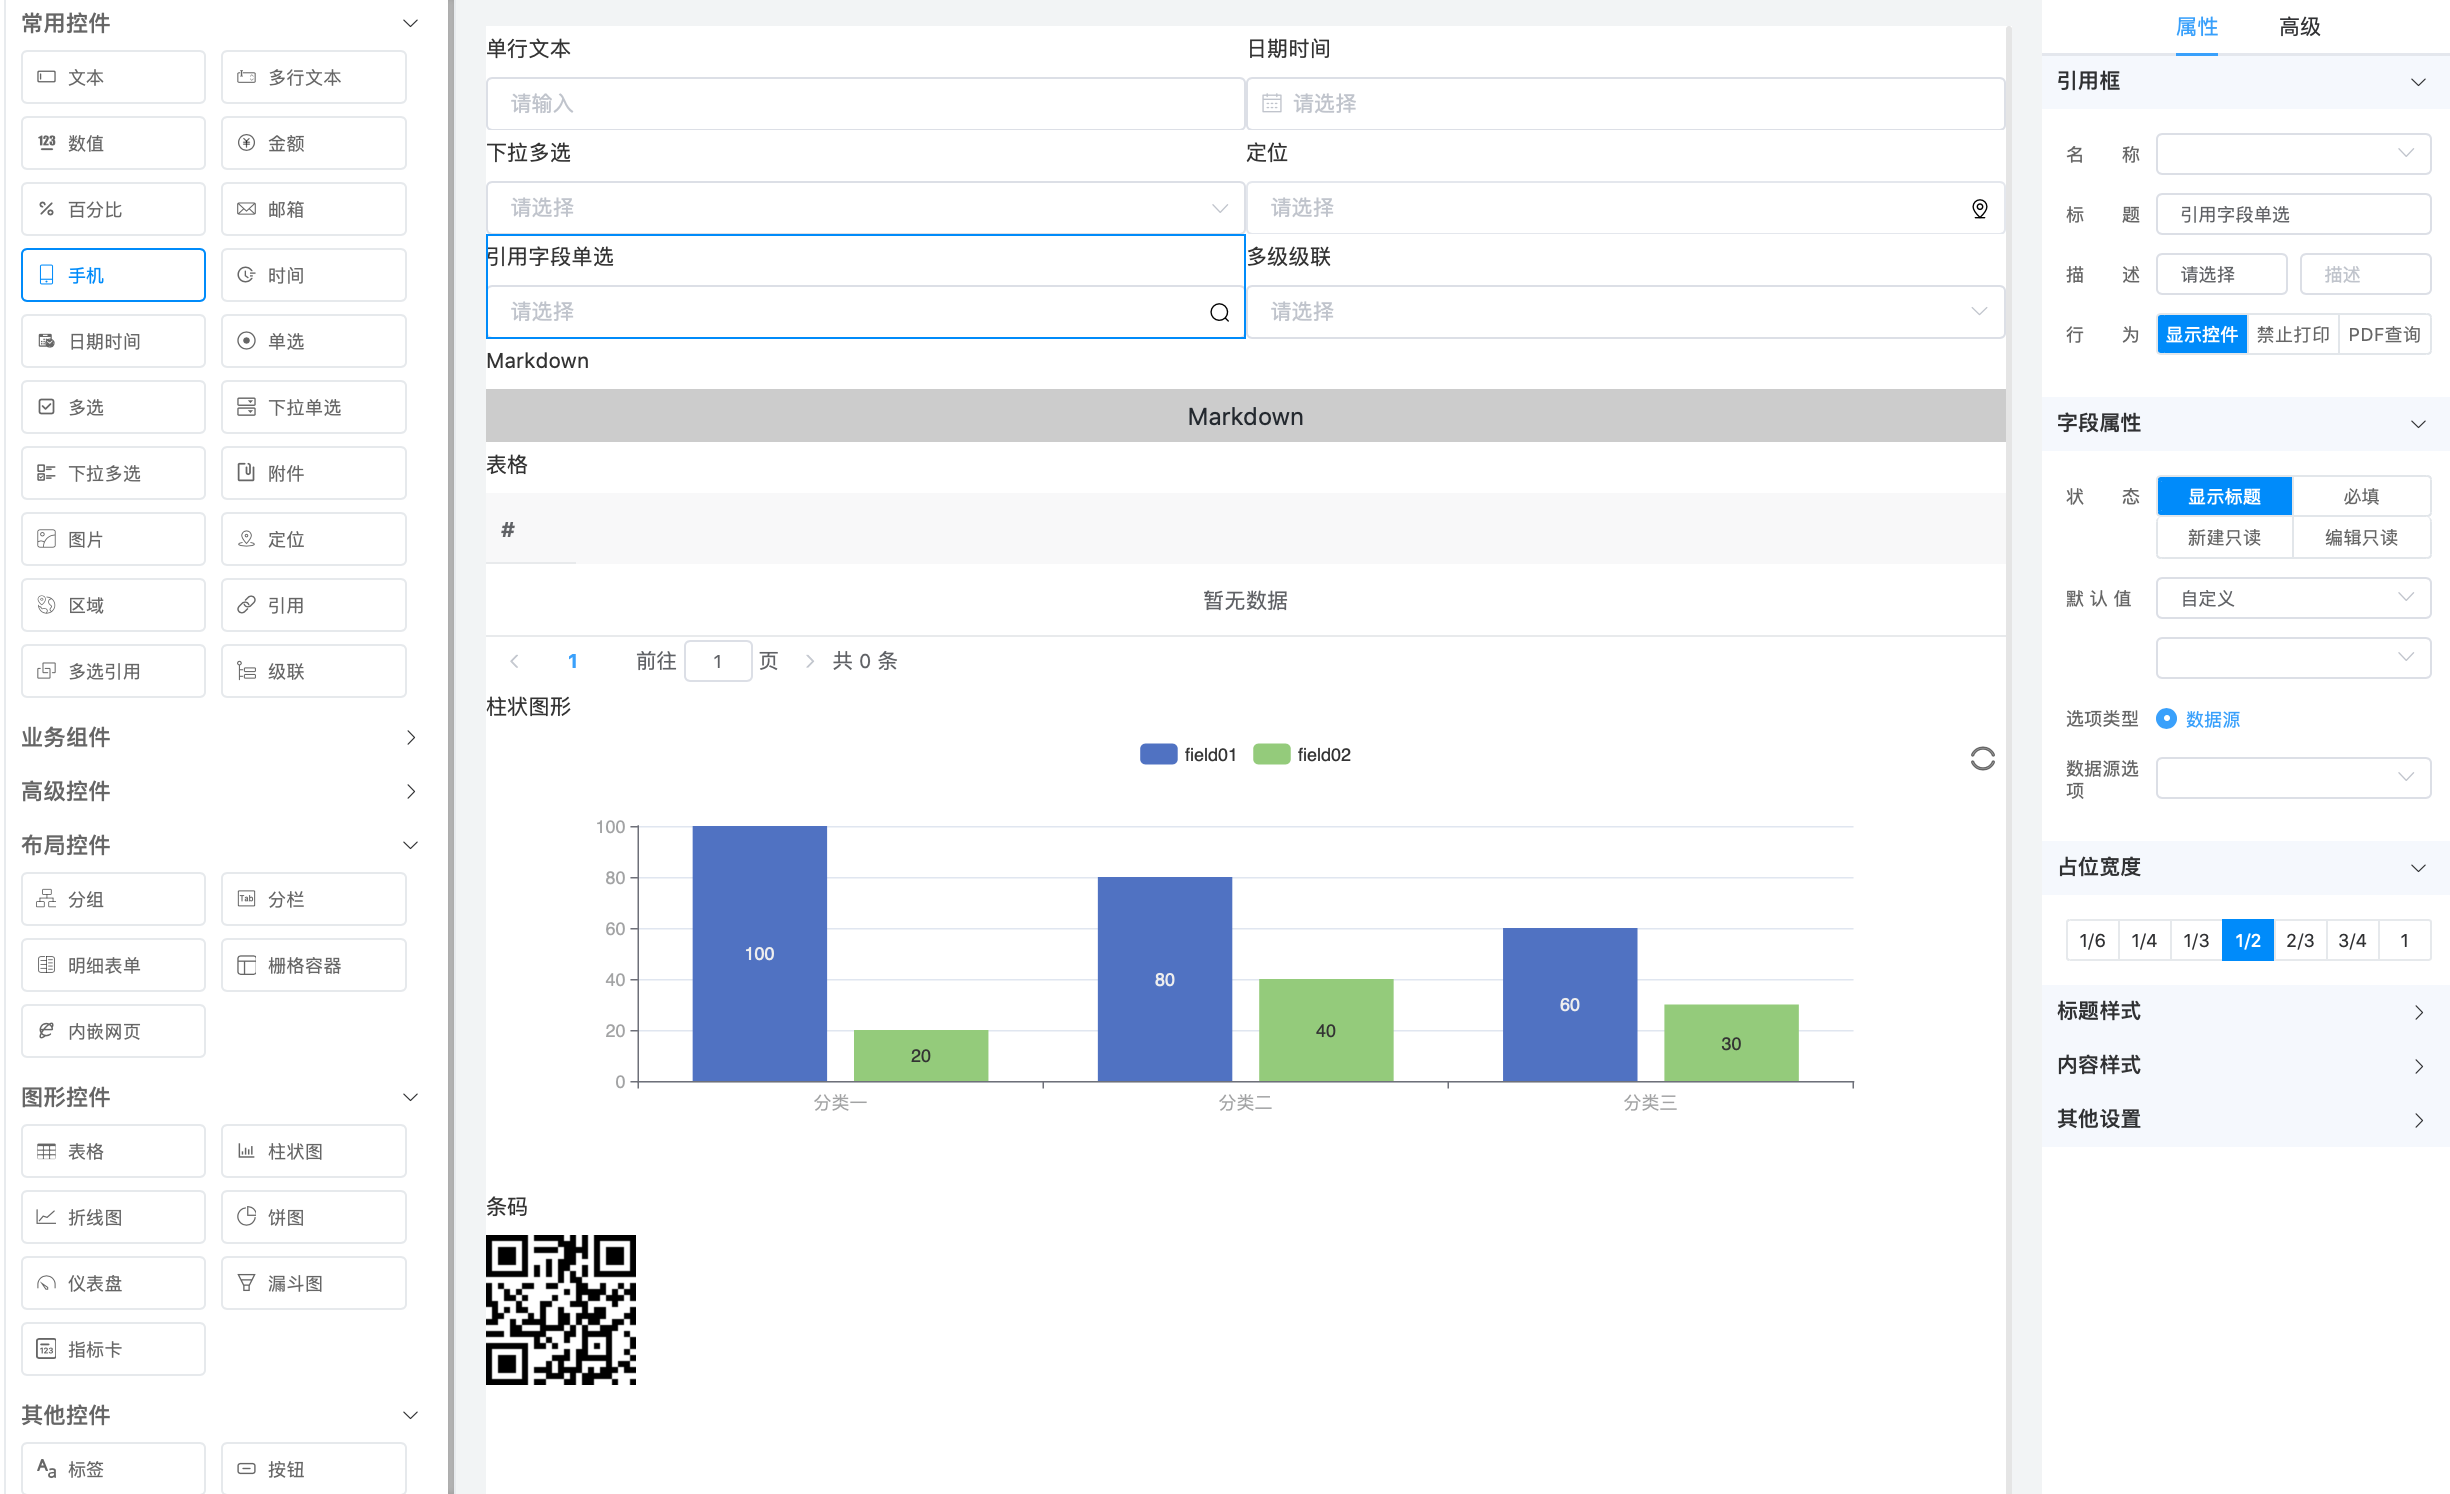Select the 邮箱 email control icon
The image size is (2450, 1494).
[x=246, y=209]
